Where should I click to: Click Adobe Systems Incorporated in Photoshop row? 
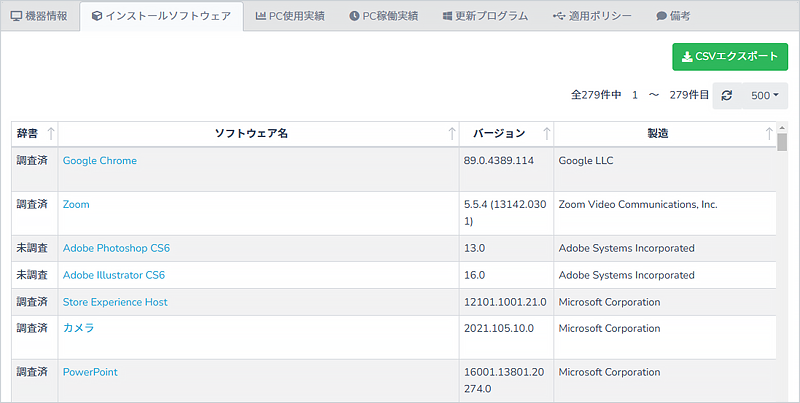pyautogui.click(x=627, y=248)
